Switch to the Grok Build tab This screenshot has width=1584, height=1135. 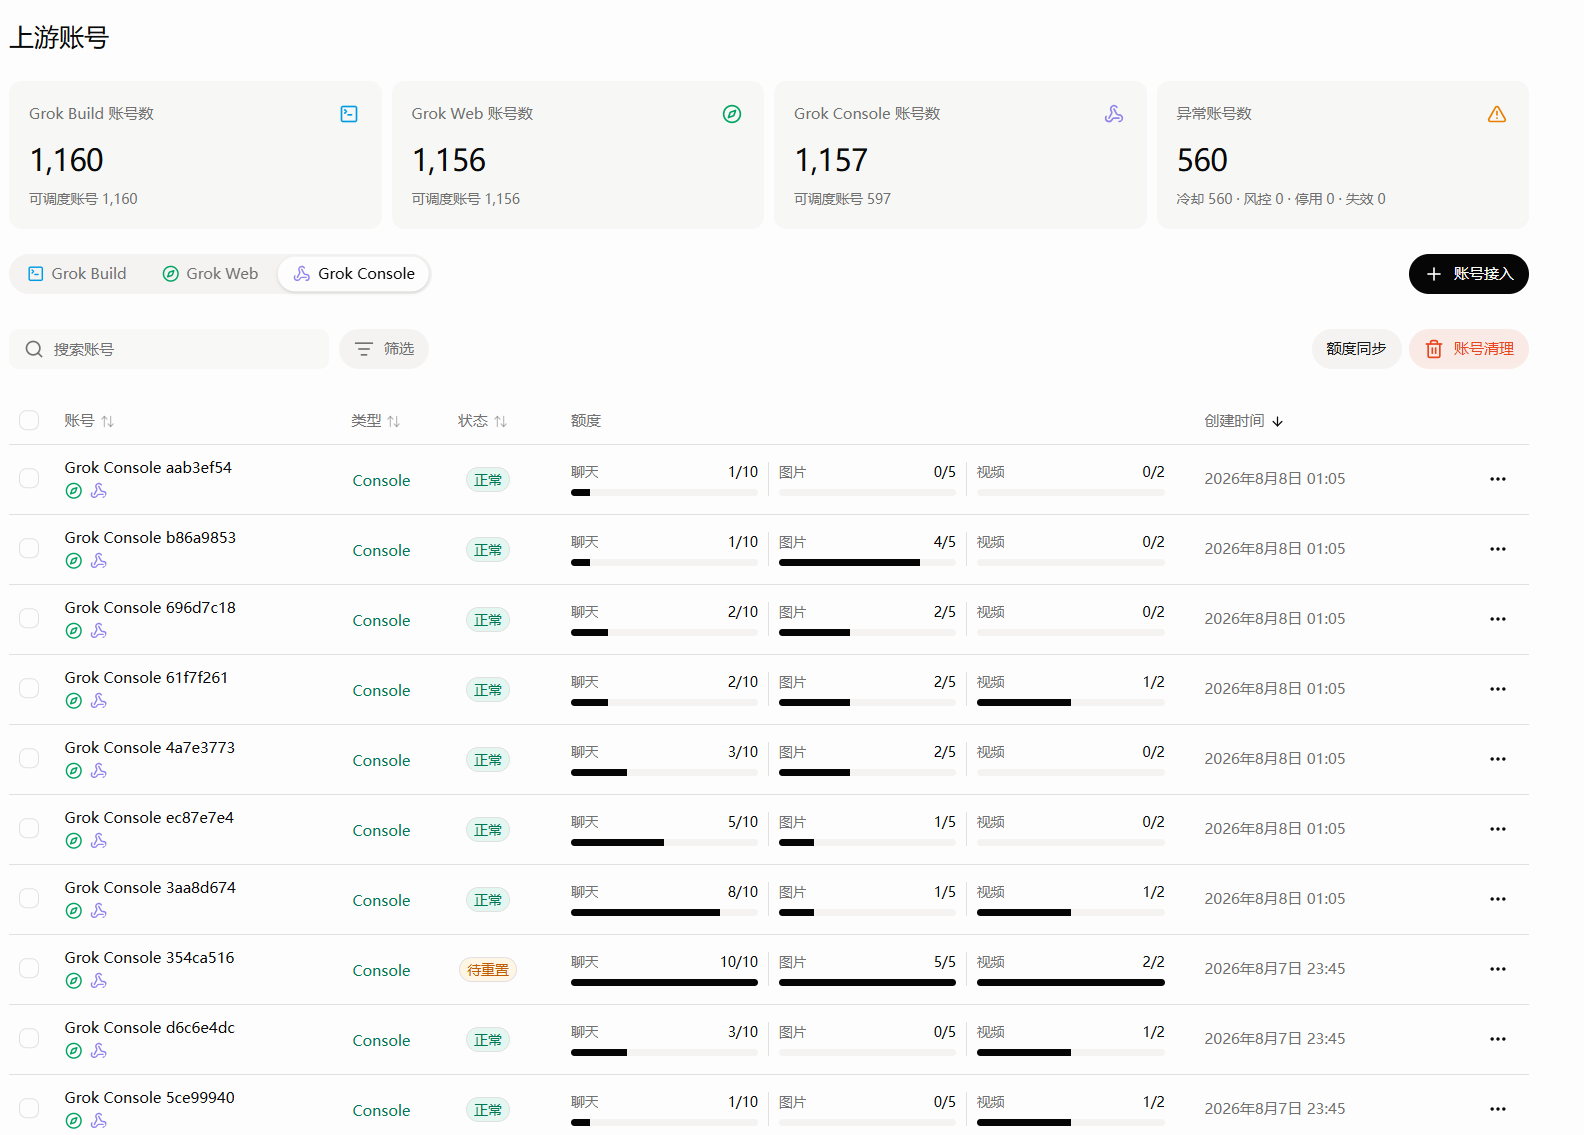coord(77,274)
